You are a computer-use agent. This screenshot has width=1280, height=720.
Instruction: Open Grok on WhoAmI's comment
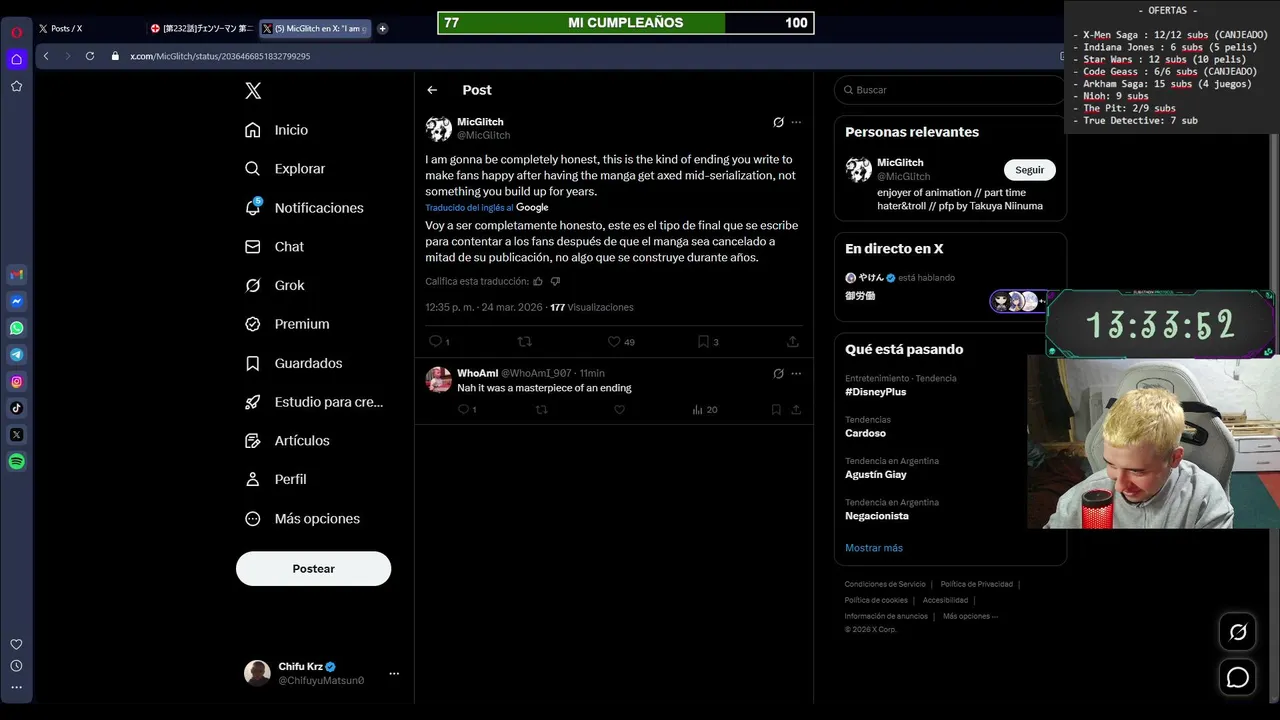point(778,374)
